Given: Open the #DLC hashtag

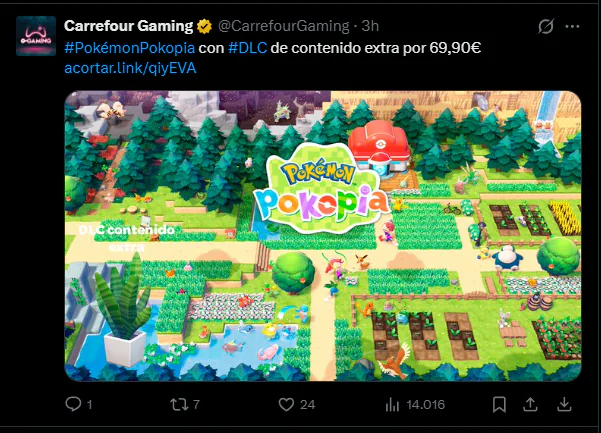Looking at the screenshot, I should [248, 48].
